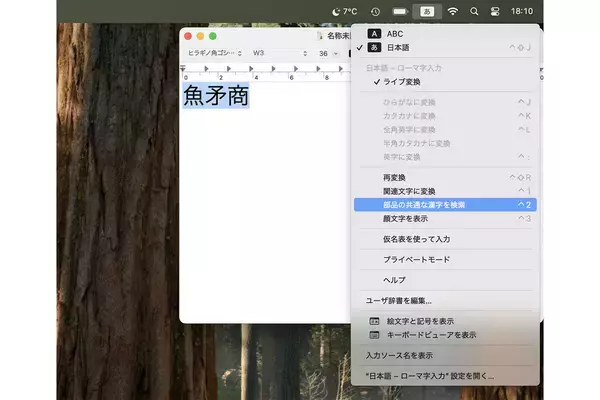Image resolution: width=600 pixels, height=400 pixels.
Task: Open the ヒラギノ角ゴシック font family dropdown
Action: tap(214, 52)
